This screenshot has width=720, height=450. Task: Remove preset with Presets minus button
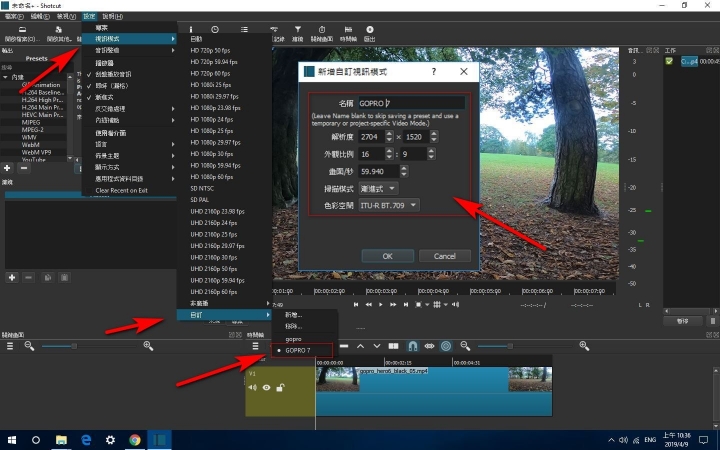coord(24,169)
